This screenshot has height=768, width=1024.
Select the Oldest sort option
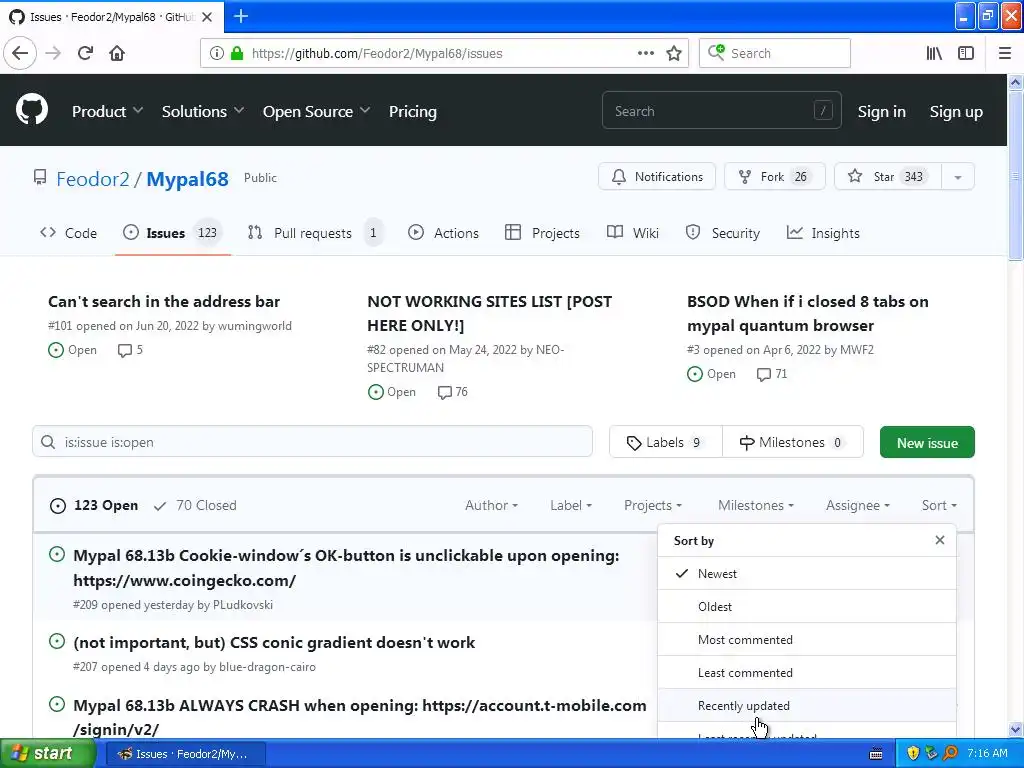click(x=807, y=607)
